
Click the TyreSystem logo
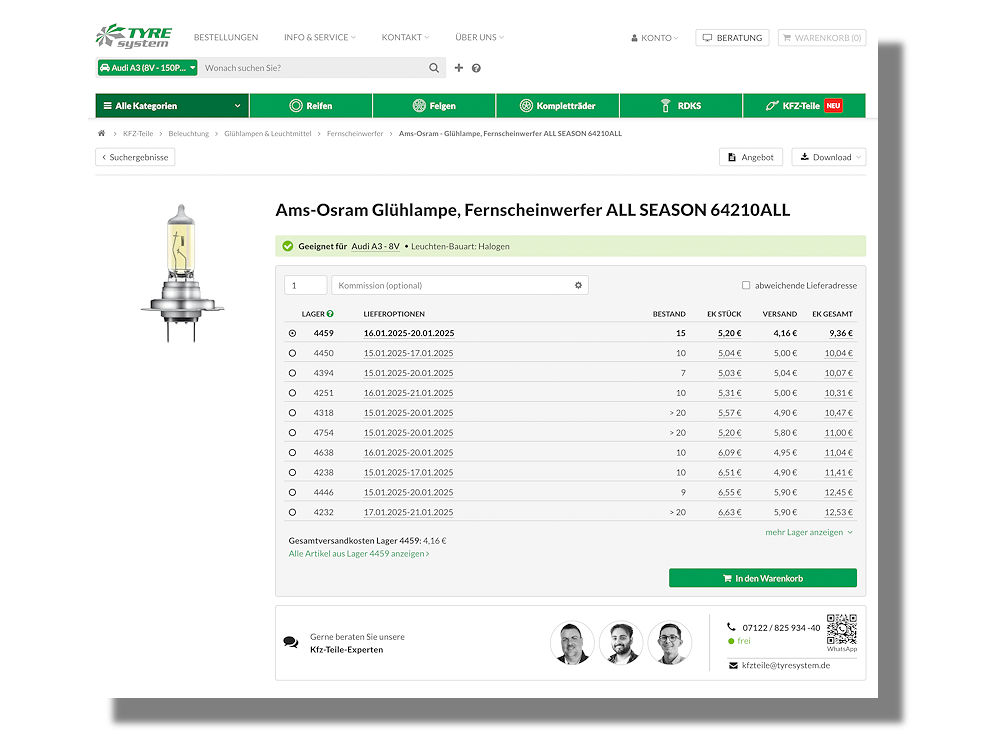(x=134, y=36)
